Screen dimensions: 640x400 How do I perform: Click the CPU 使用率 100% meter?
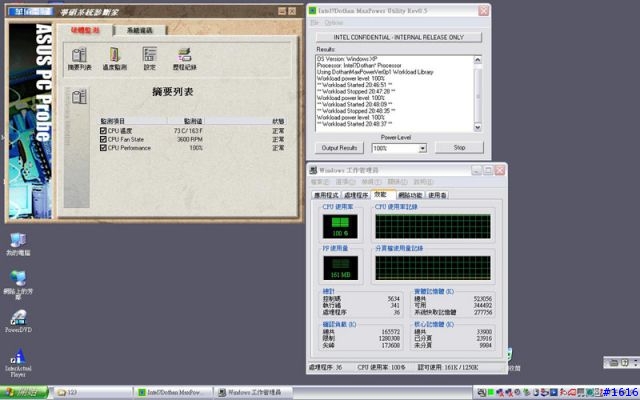point(340,227)
